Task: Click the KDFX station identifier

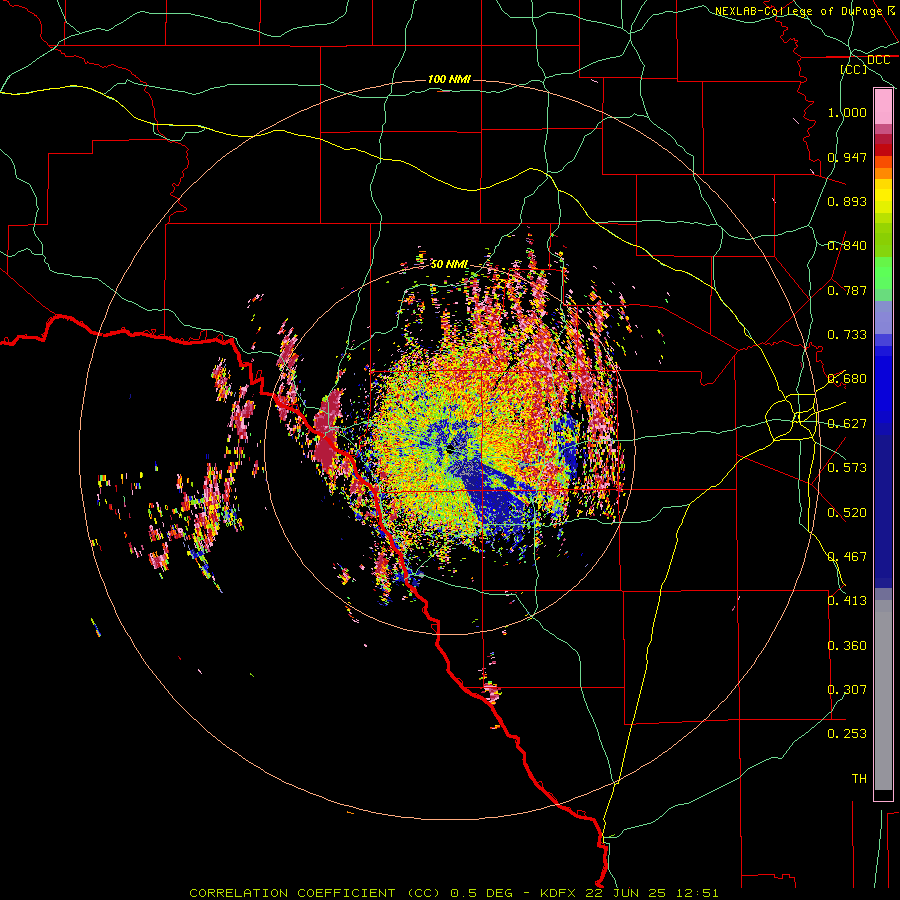Action: tap(560, 893)
